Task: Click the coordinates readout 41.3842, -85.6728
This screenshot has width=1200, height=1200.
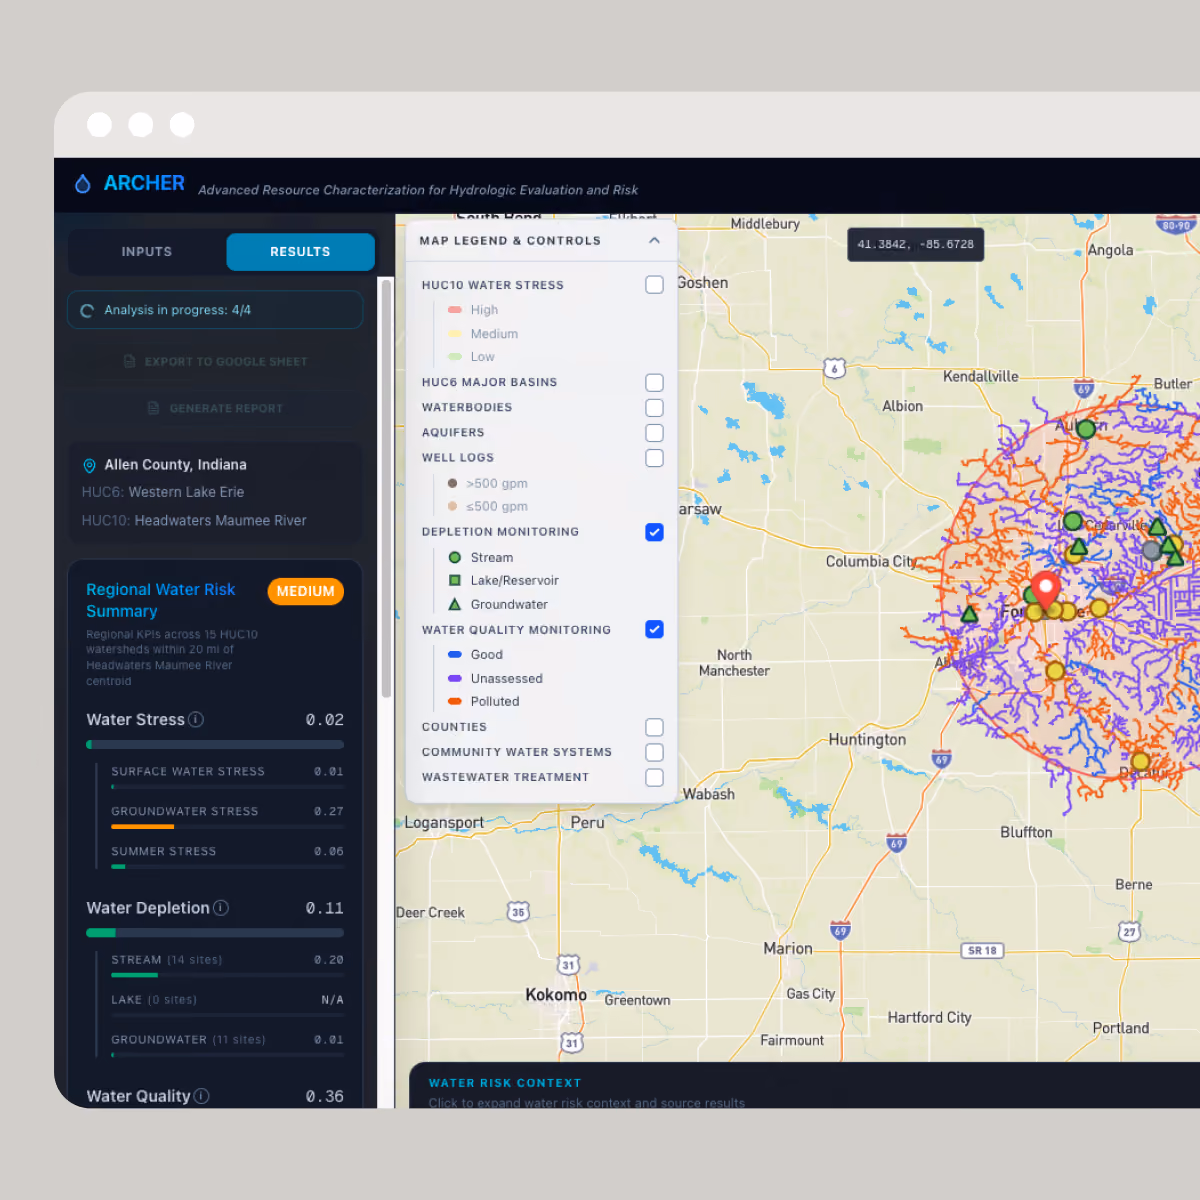Action: tap(915, 244)
